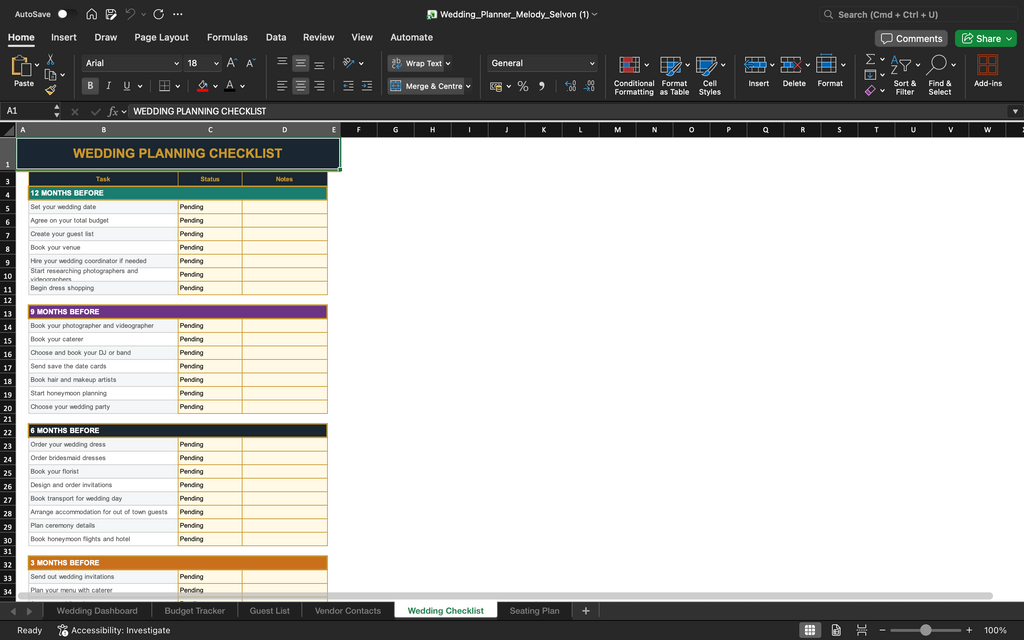
Task: Click the Decrease Indent icon
Action: point(348,86)
